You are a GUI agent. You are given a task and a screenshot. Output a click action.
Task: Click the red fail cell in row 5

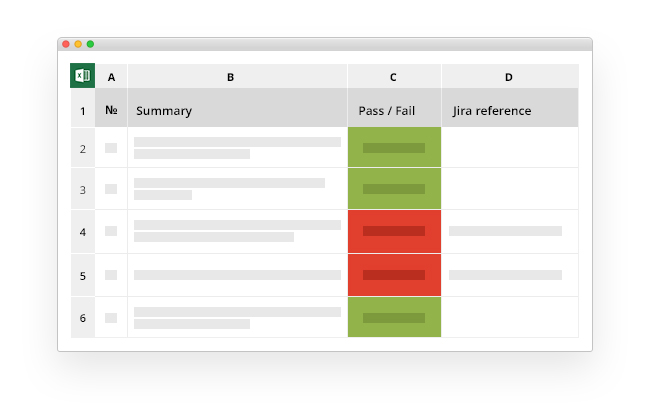(x=394, y=275)
